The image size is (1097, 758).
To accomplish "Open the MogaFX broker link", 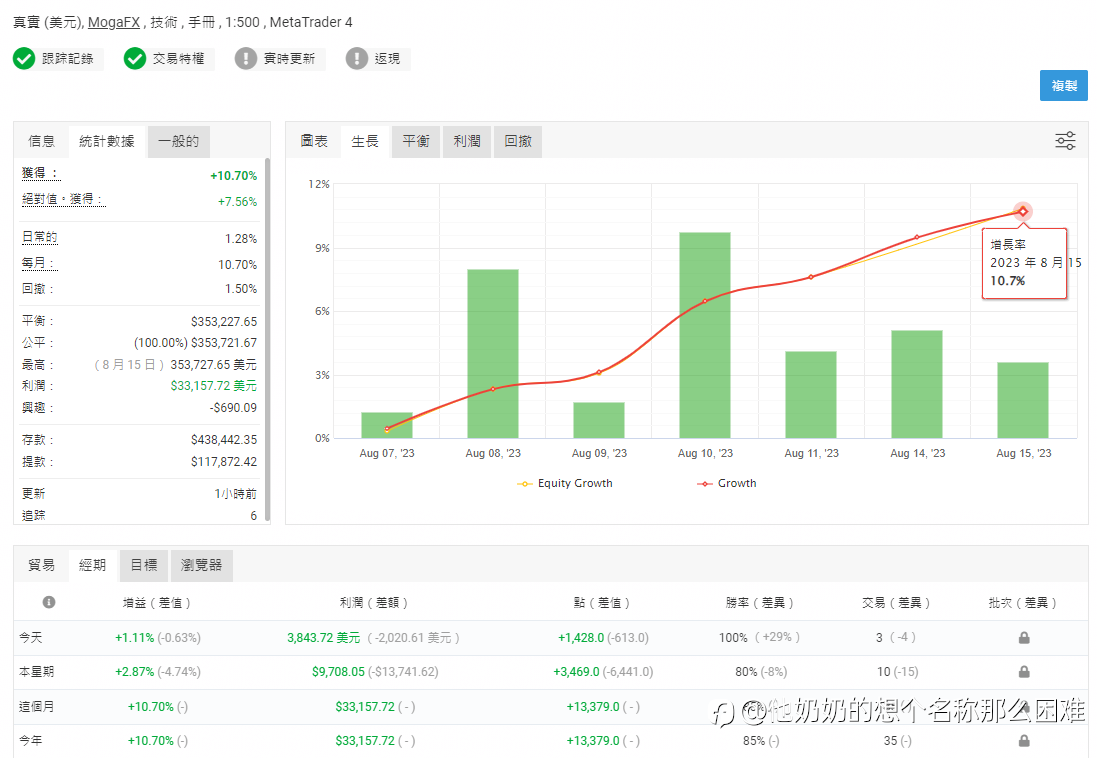I will (x=114, y=22).
